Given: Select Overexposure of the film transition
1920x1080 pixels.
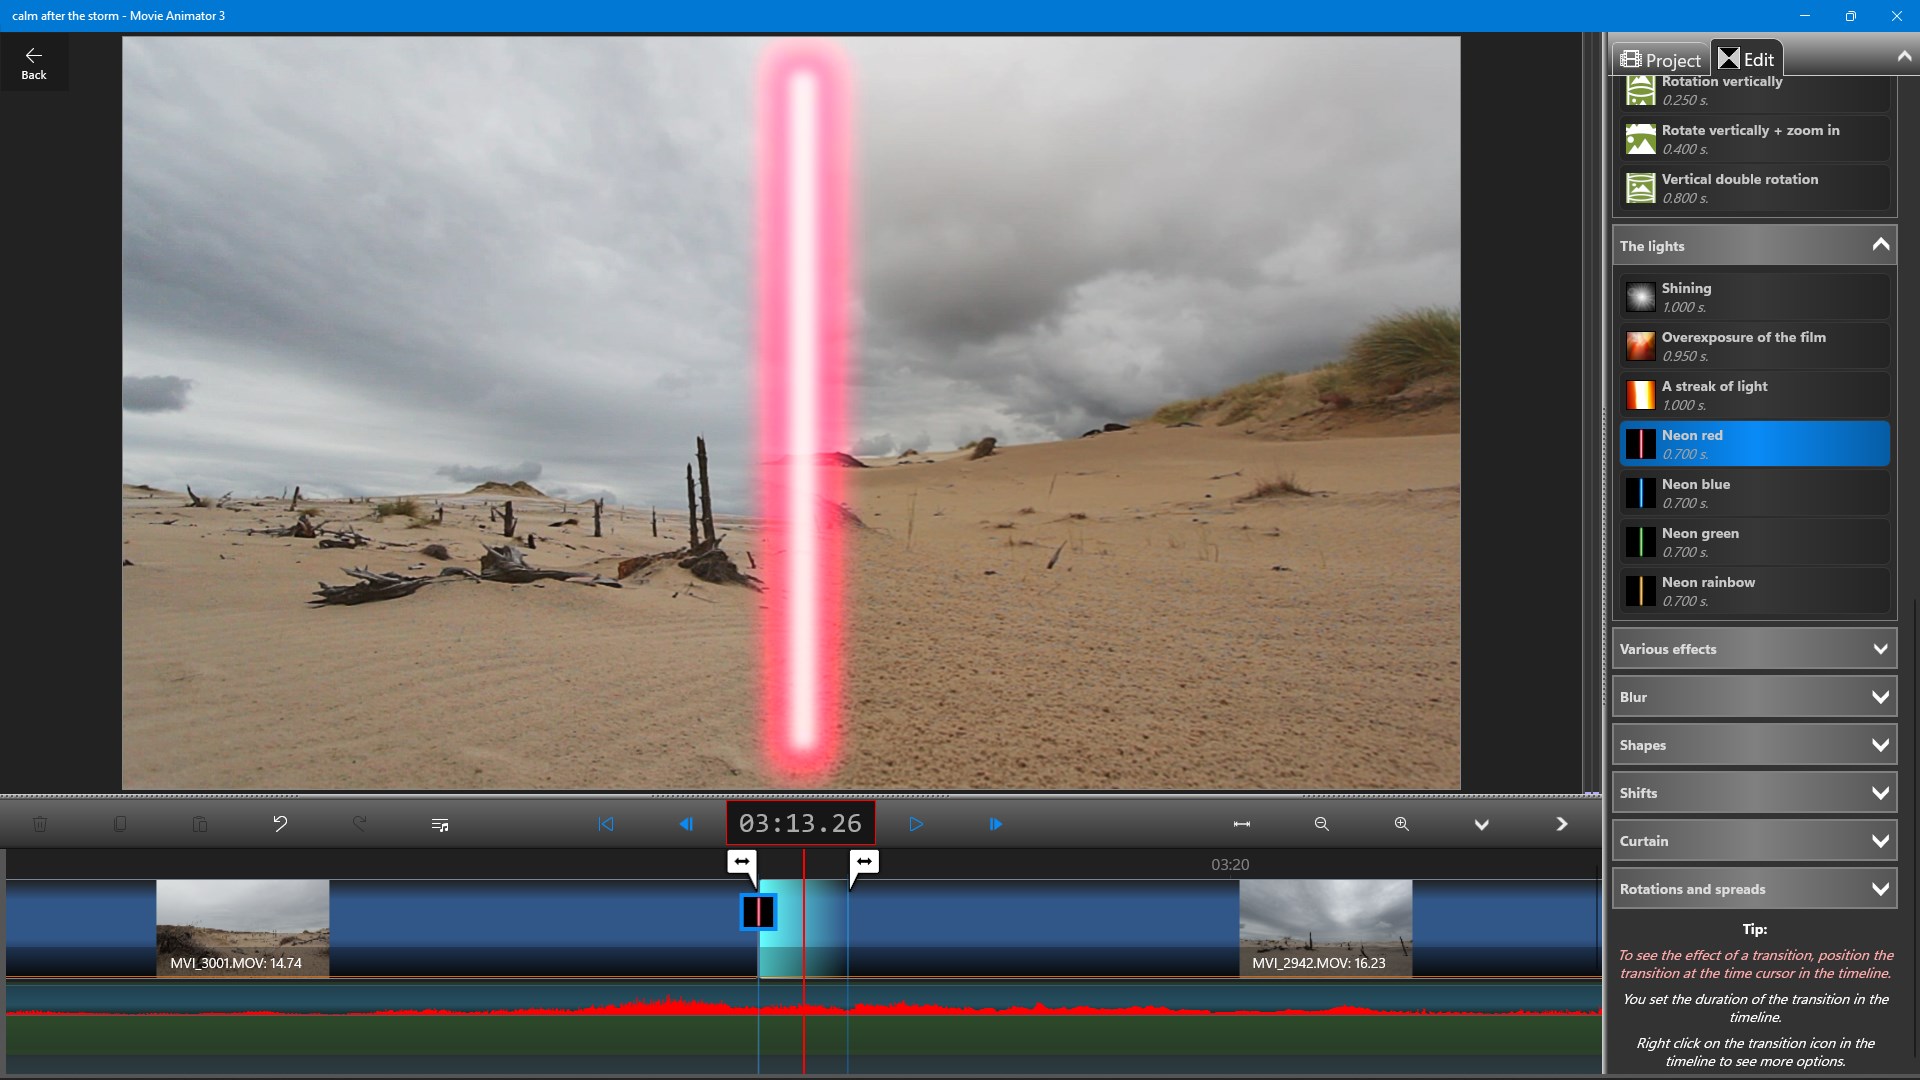Looking at the screenshot, I should pyautogui.click(x=1754, y=346).
